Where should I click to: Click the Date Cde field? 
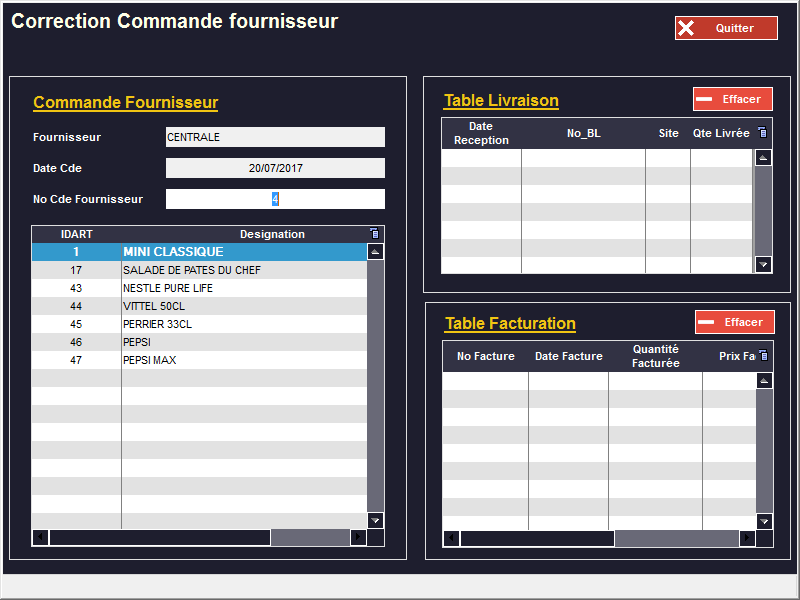point(275,168)
